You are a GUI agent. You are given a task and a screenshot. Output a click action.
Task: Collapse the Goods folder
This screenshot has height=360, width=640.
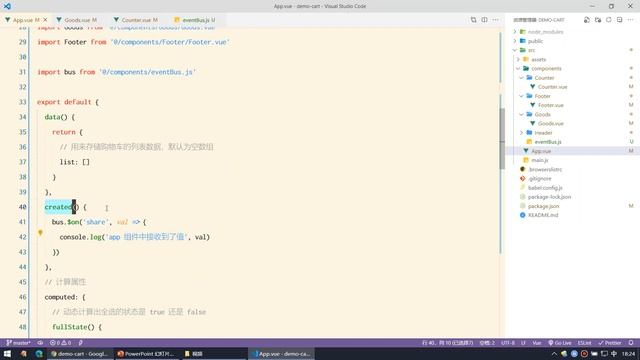[522, 115]
